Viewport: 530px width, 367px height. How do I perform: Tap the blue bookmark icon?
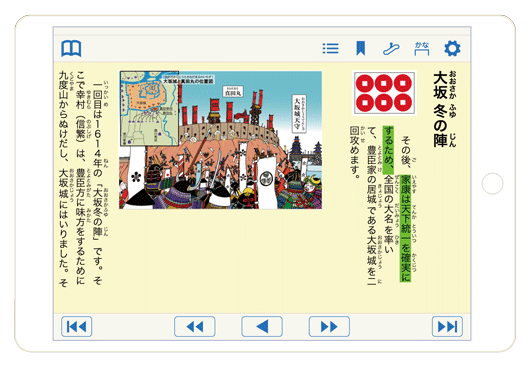pos(361,48)
